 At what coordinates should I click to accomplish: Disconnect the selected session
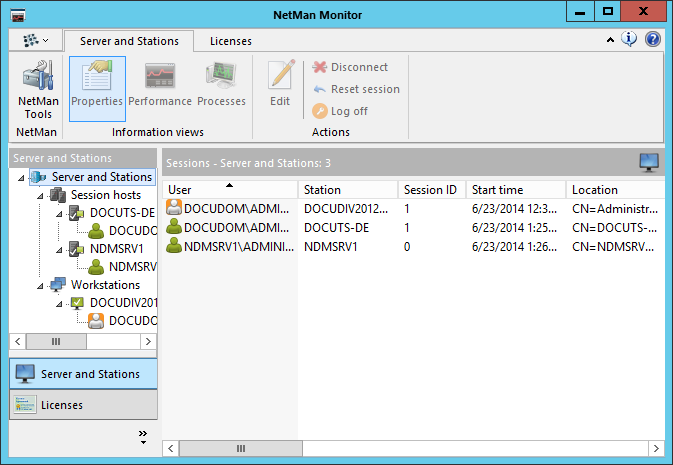pyautogui.click(x=350, y=67)
